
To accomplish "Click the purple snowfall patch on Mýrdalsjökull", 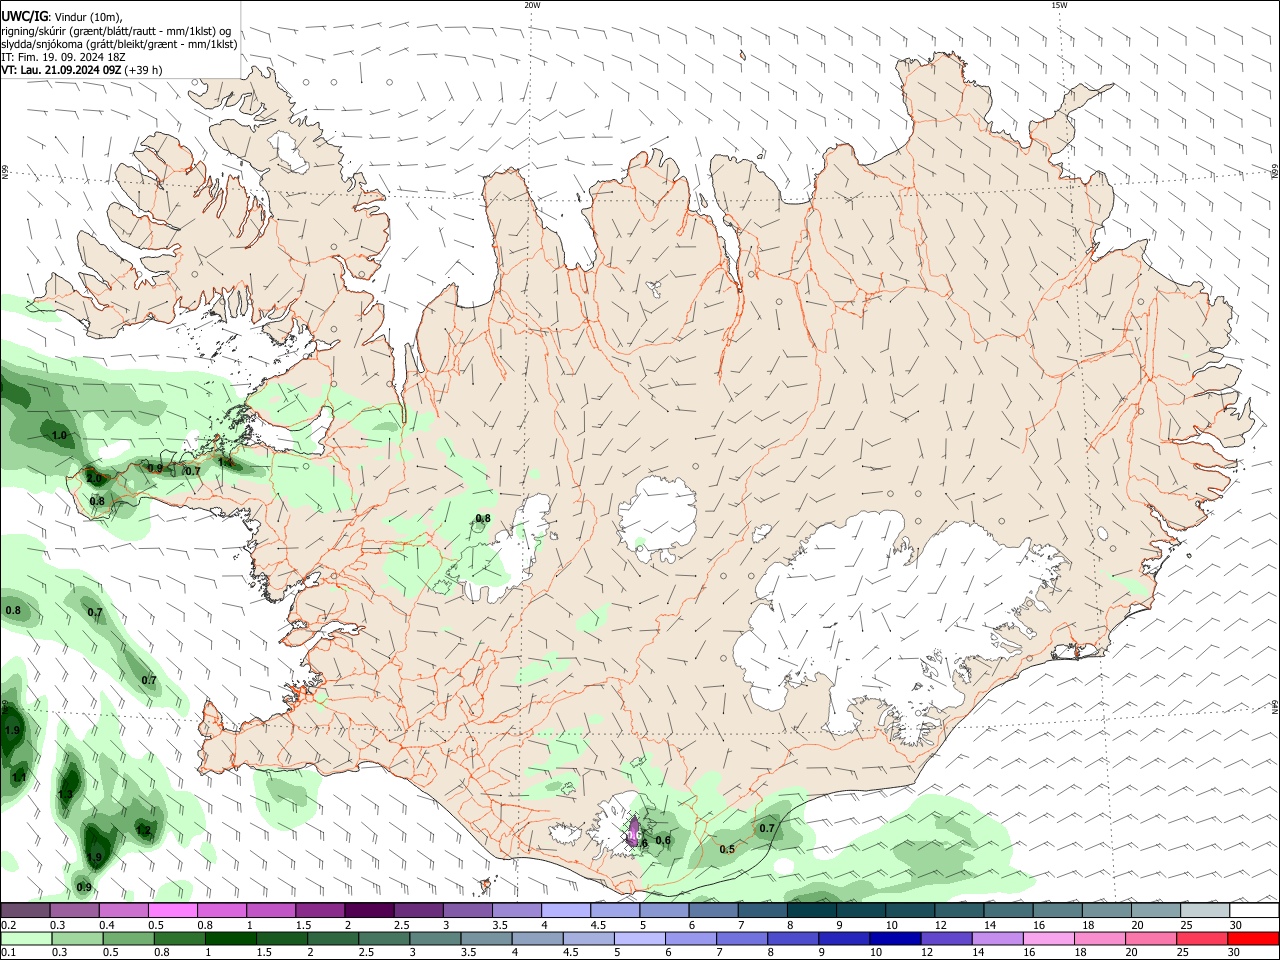I will pos(634,831).
